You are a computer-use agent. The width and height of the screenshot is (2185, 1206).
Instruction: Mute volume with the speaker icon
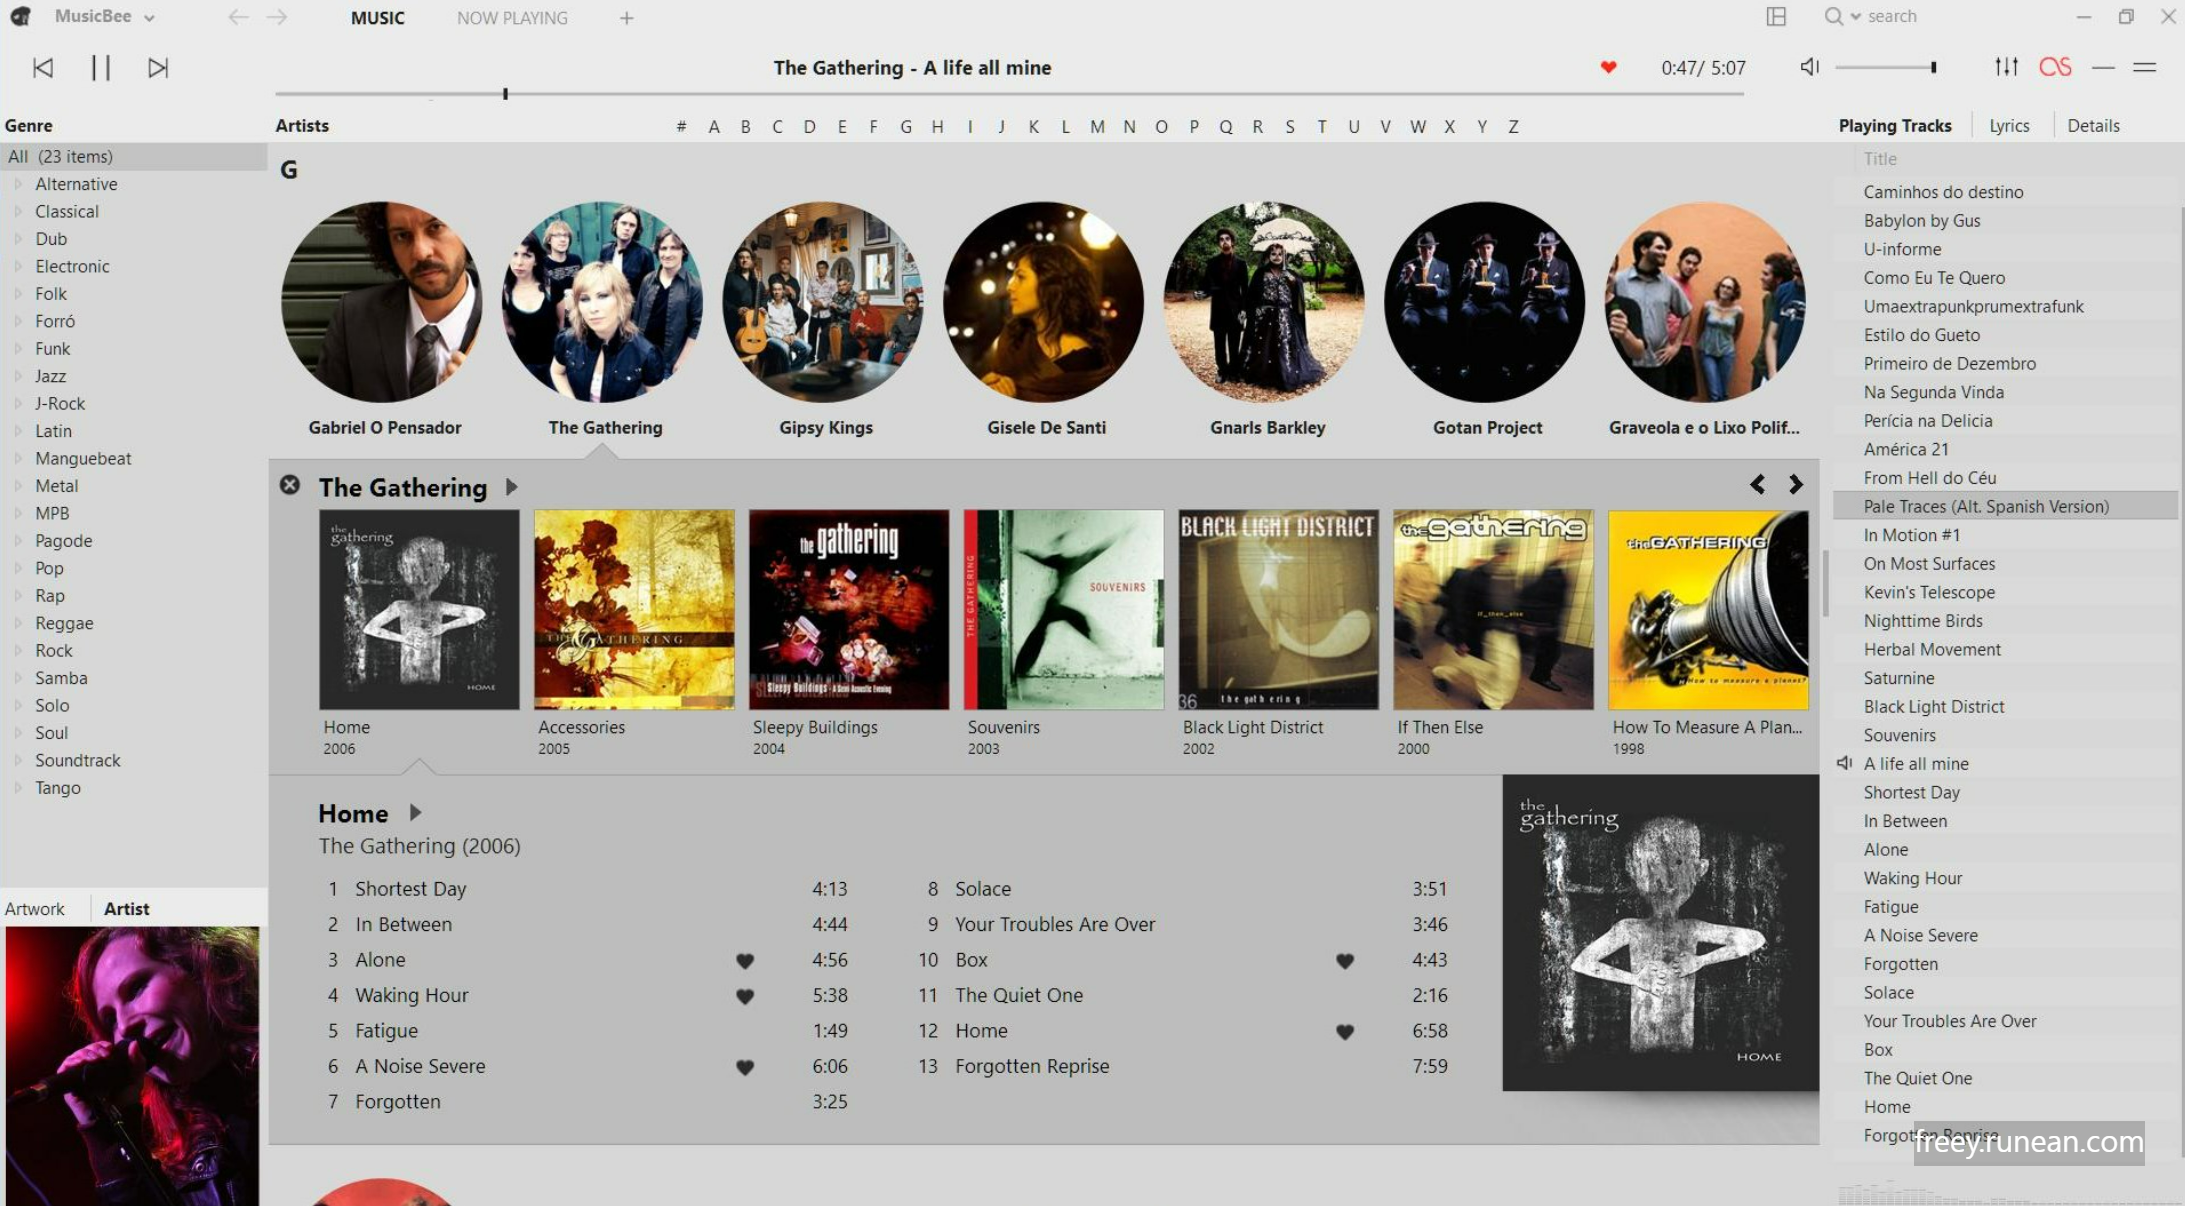[x=1809, y=67]
